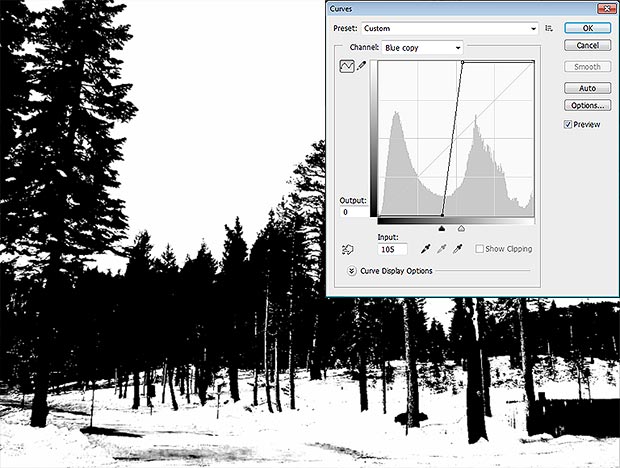
Task: Apply Auto curves adjustment
Action: click(x=588, y=88)
